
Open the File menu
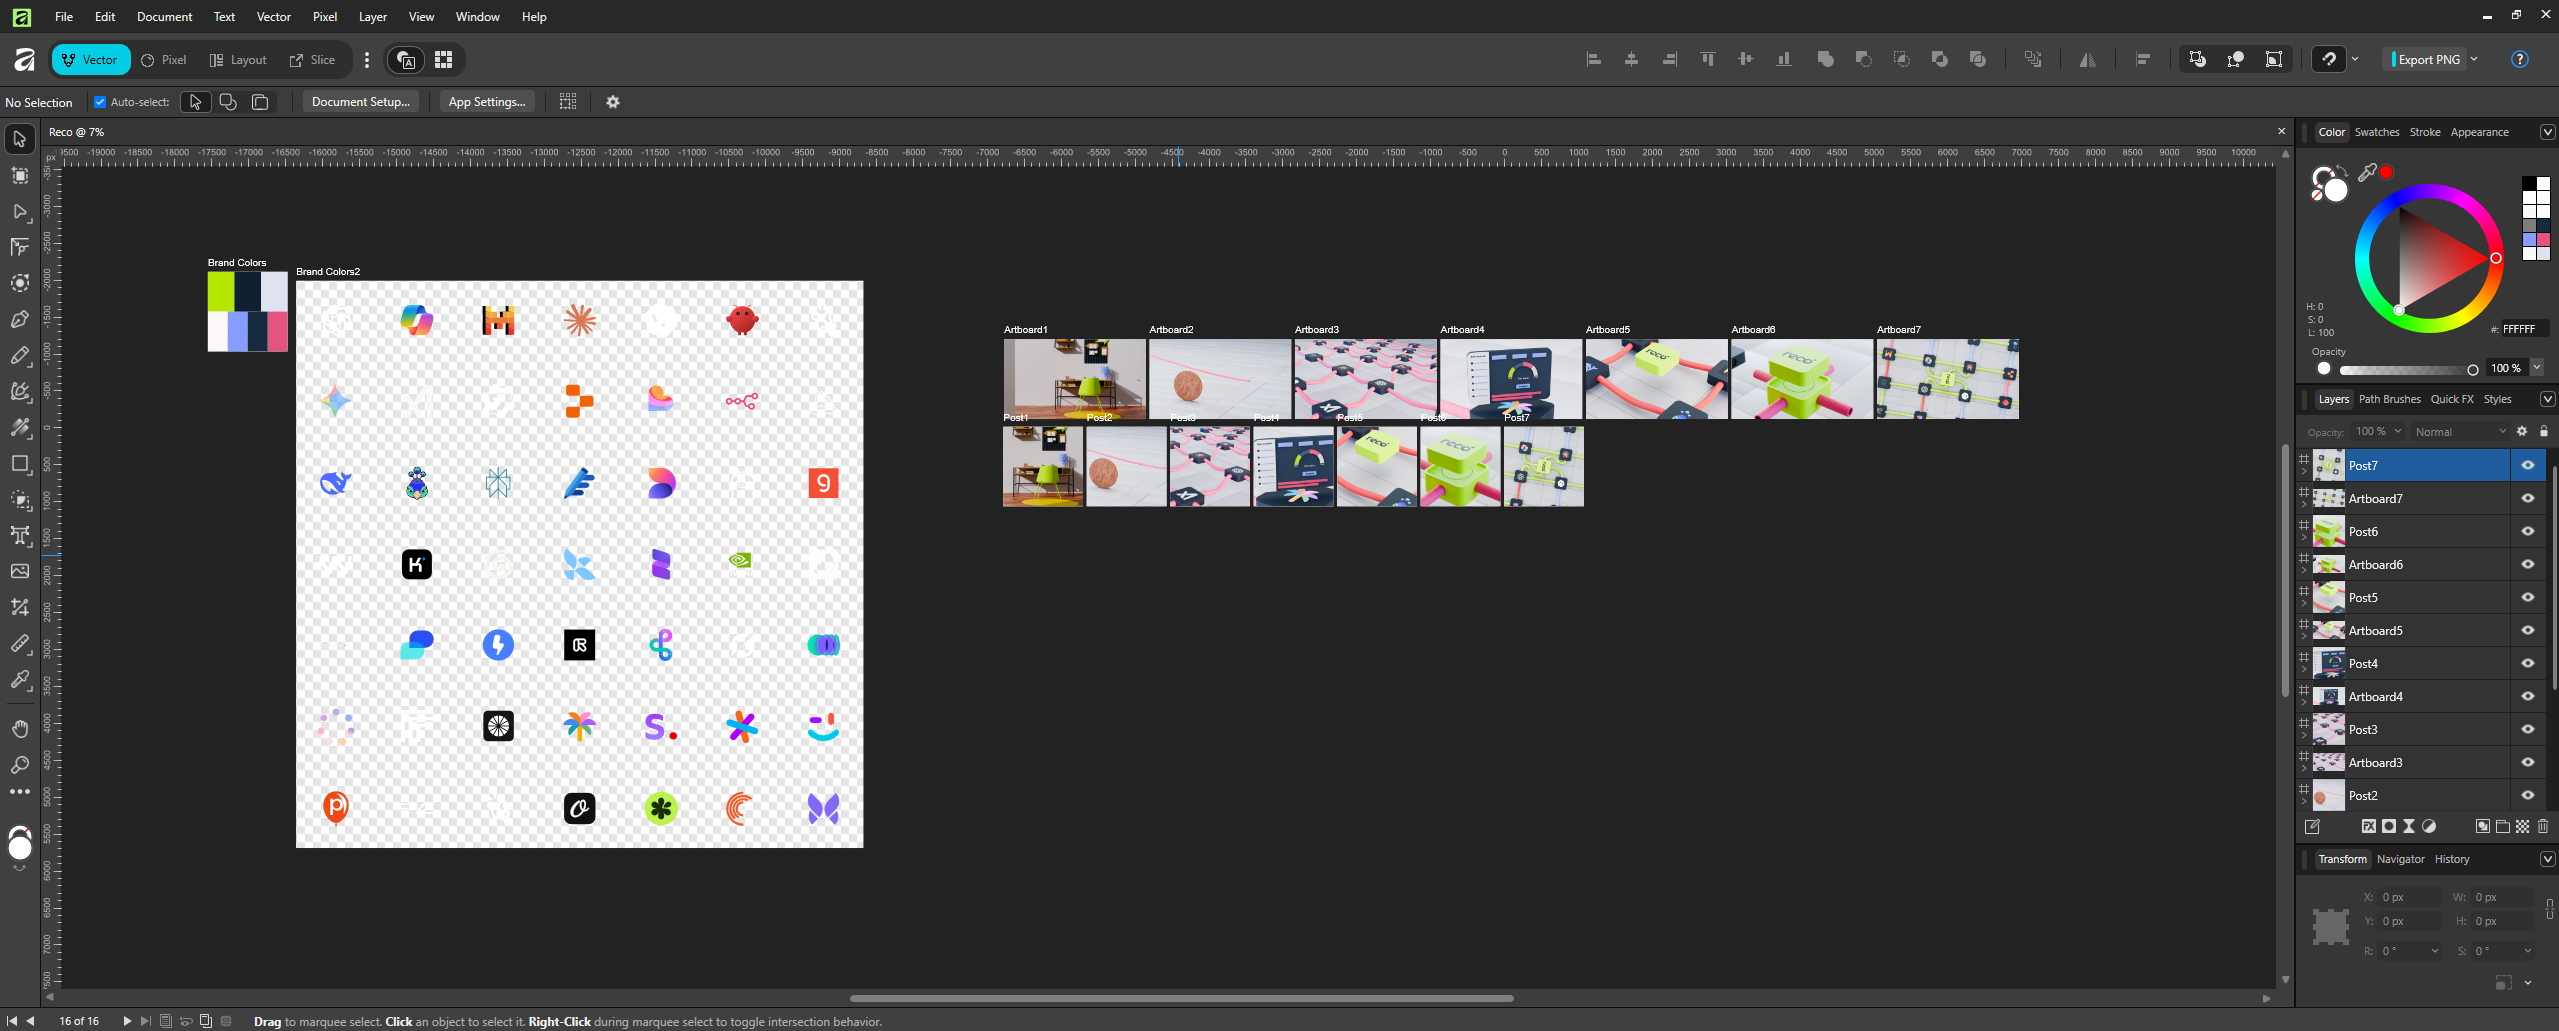(x=64, y=17)
